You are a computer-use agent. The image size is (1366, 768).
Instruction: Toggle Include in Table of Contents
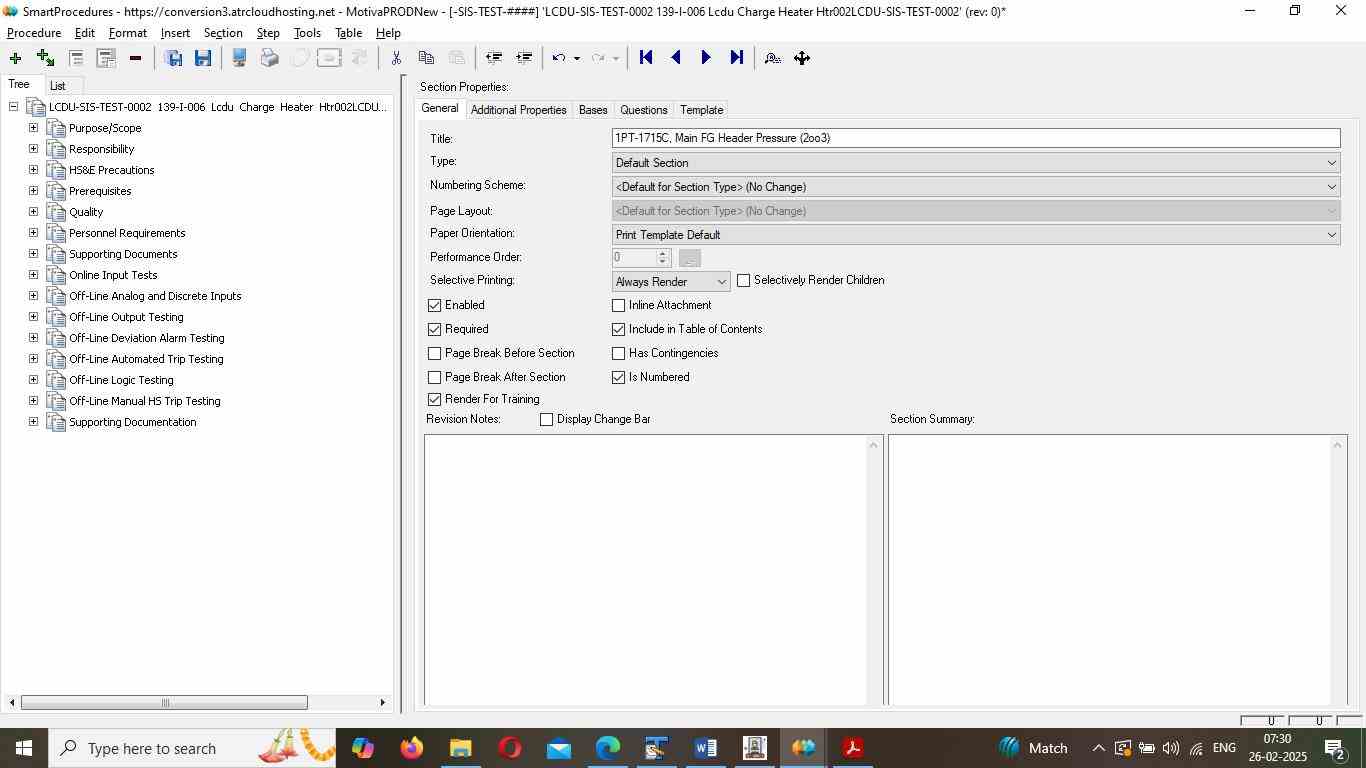click(618, 329)
